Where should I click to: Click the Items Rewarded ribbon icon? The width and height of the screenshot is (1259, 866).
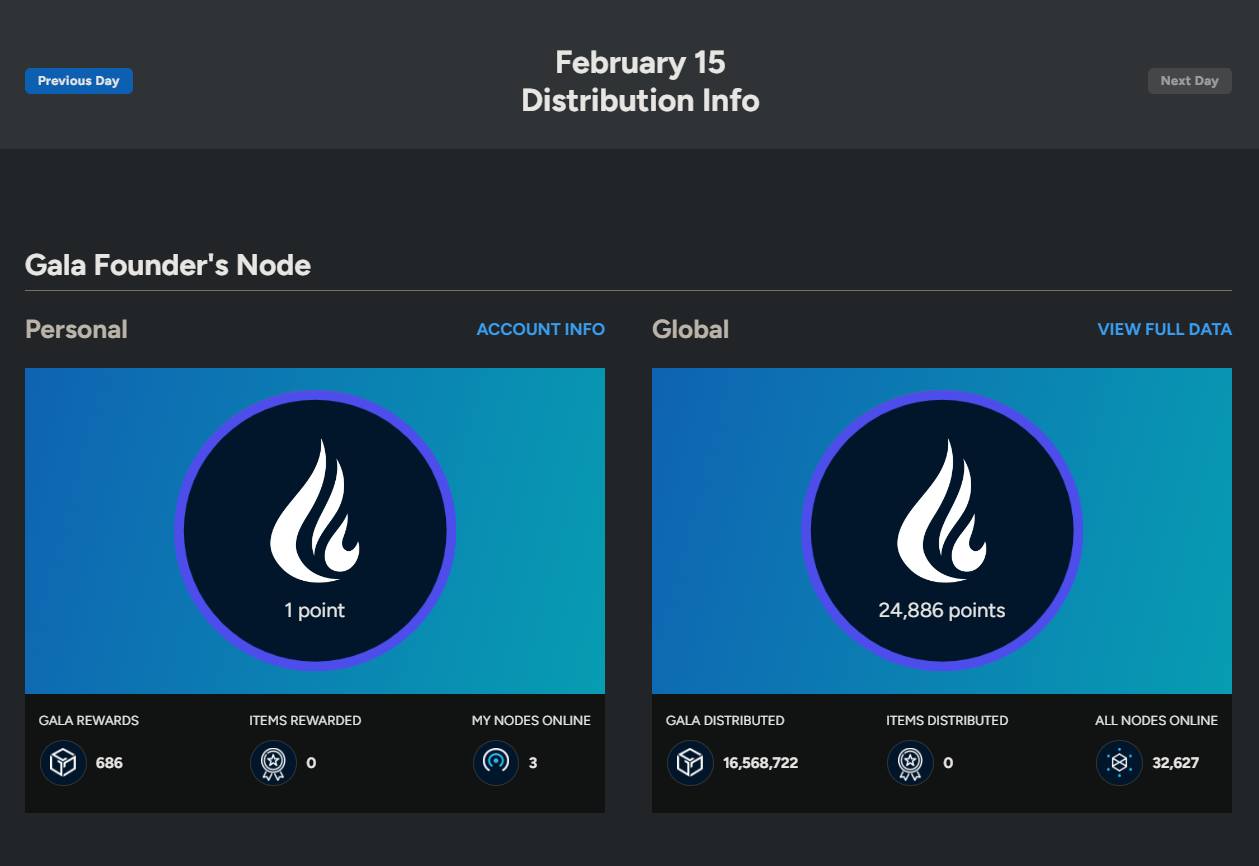[273, 763]
